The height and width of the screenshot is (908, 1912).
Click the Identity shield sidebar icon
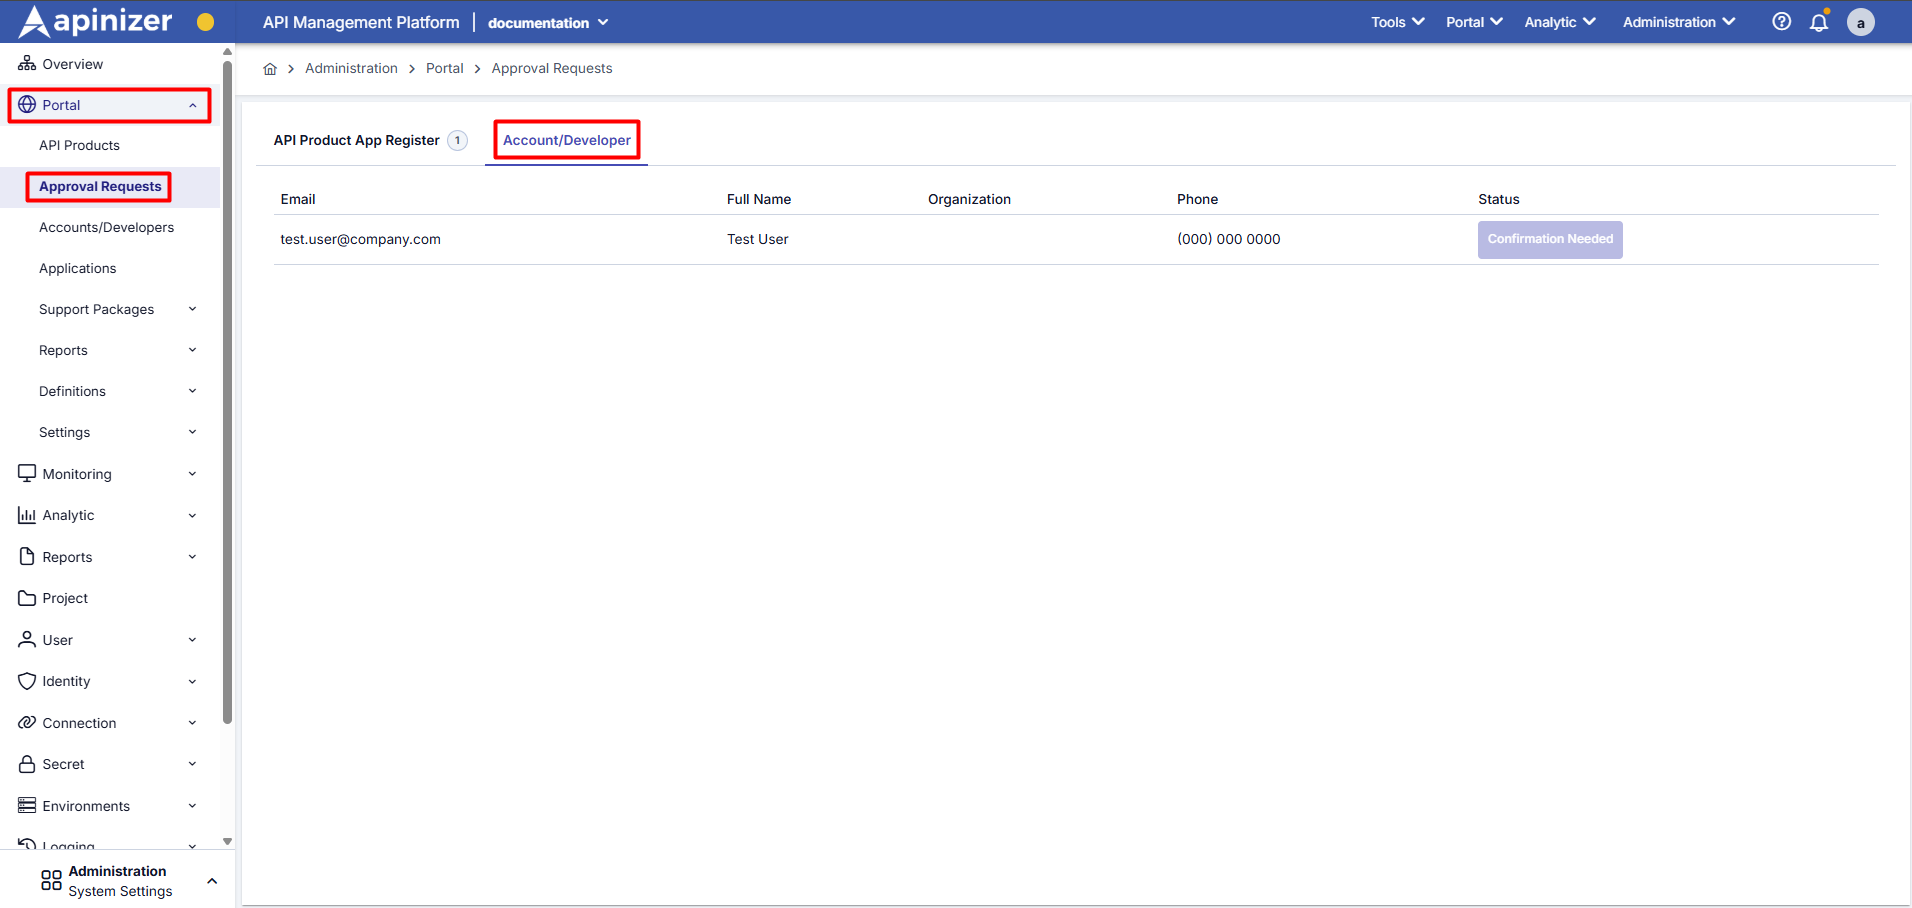click(x=26, y=681)
